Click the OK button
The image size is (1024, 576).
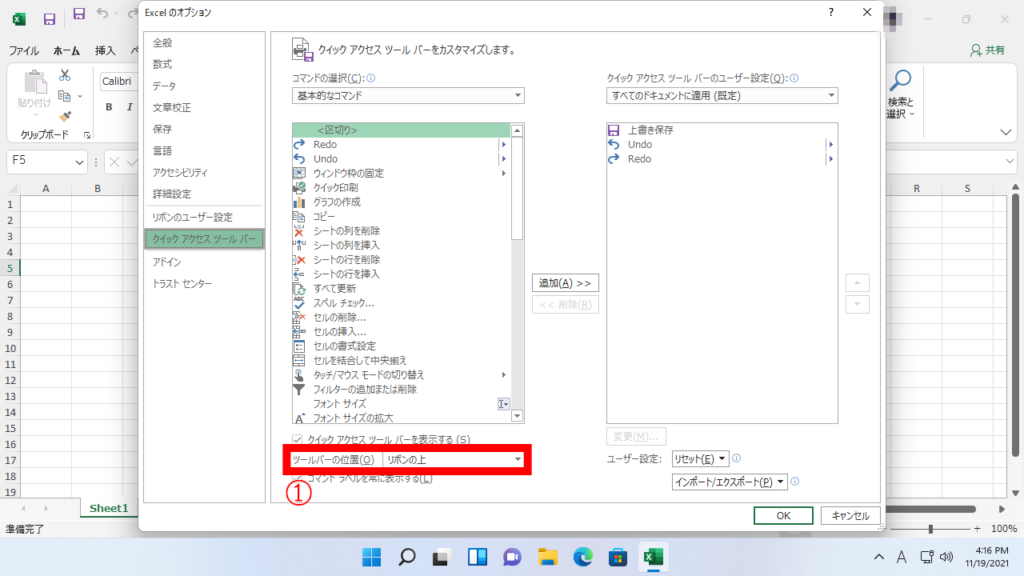click(783, 515)
